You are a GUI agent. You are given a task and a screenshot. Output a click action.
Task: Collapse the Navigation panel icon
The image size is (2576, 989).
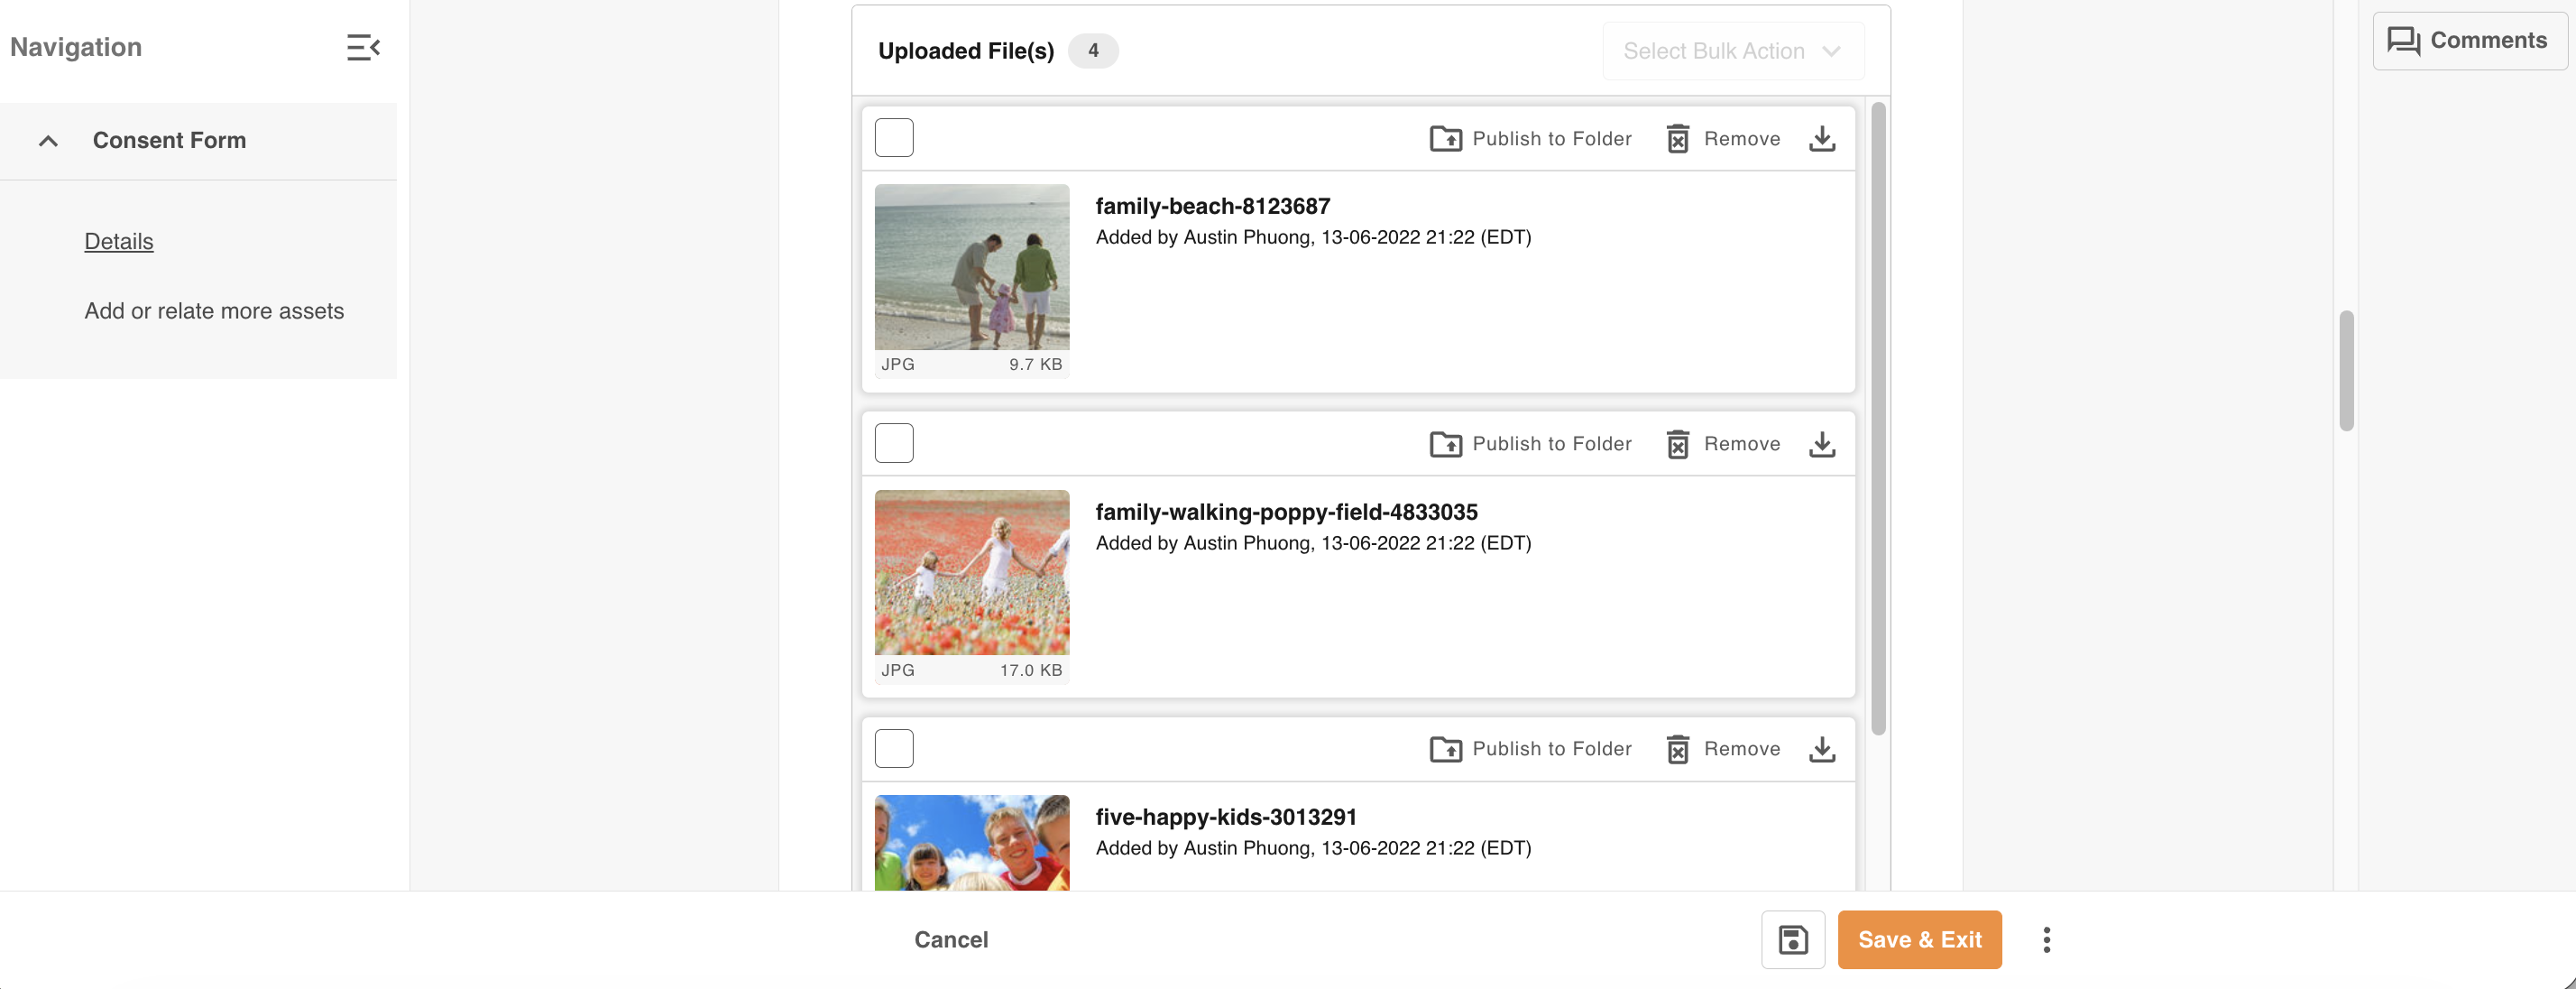click(363, 47)
